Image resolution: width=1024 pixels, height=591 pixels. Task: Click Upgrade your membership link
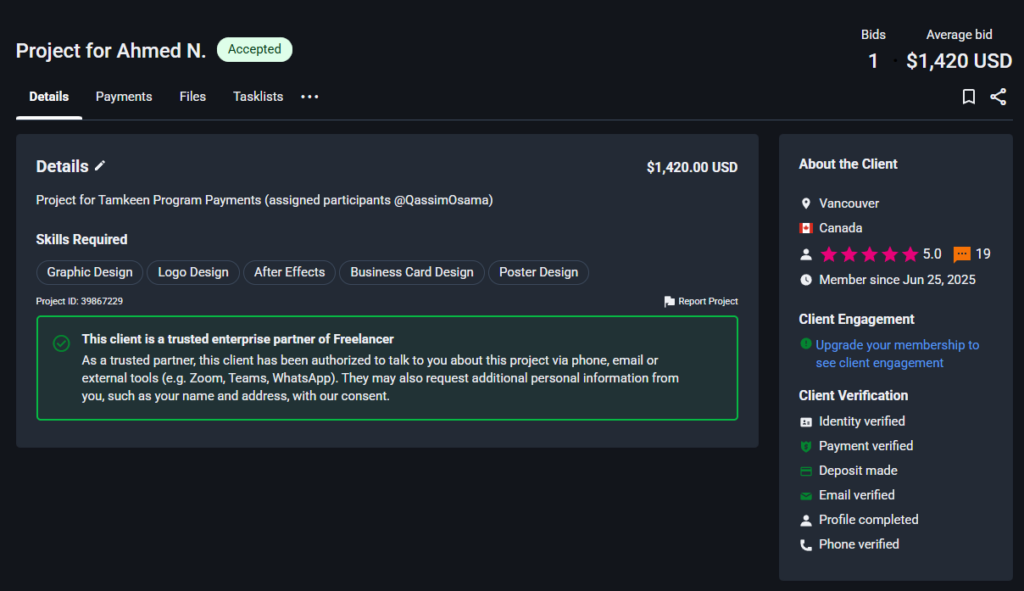pos(896,345)
